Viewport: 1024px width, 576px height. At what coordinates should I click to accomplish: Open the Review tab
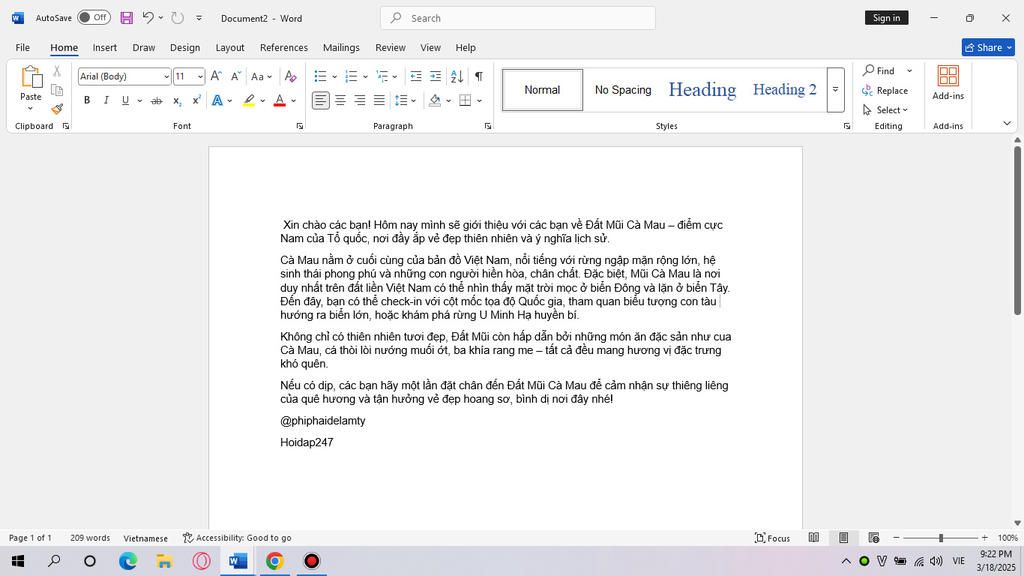[x=390, y=48]
